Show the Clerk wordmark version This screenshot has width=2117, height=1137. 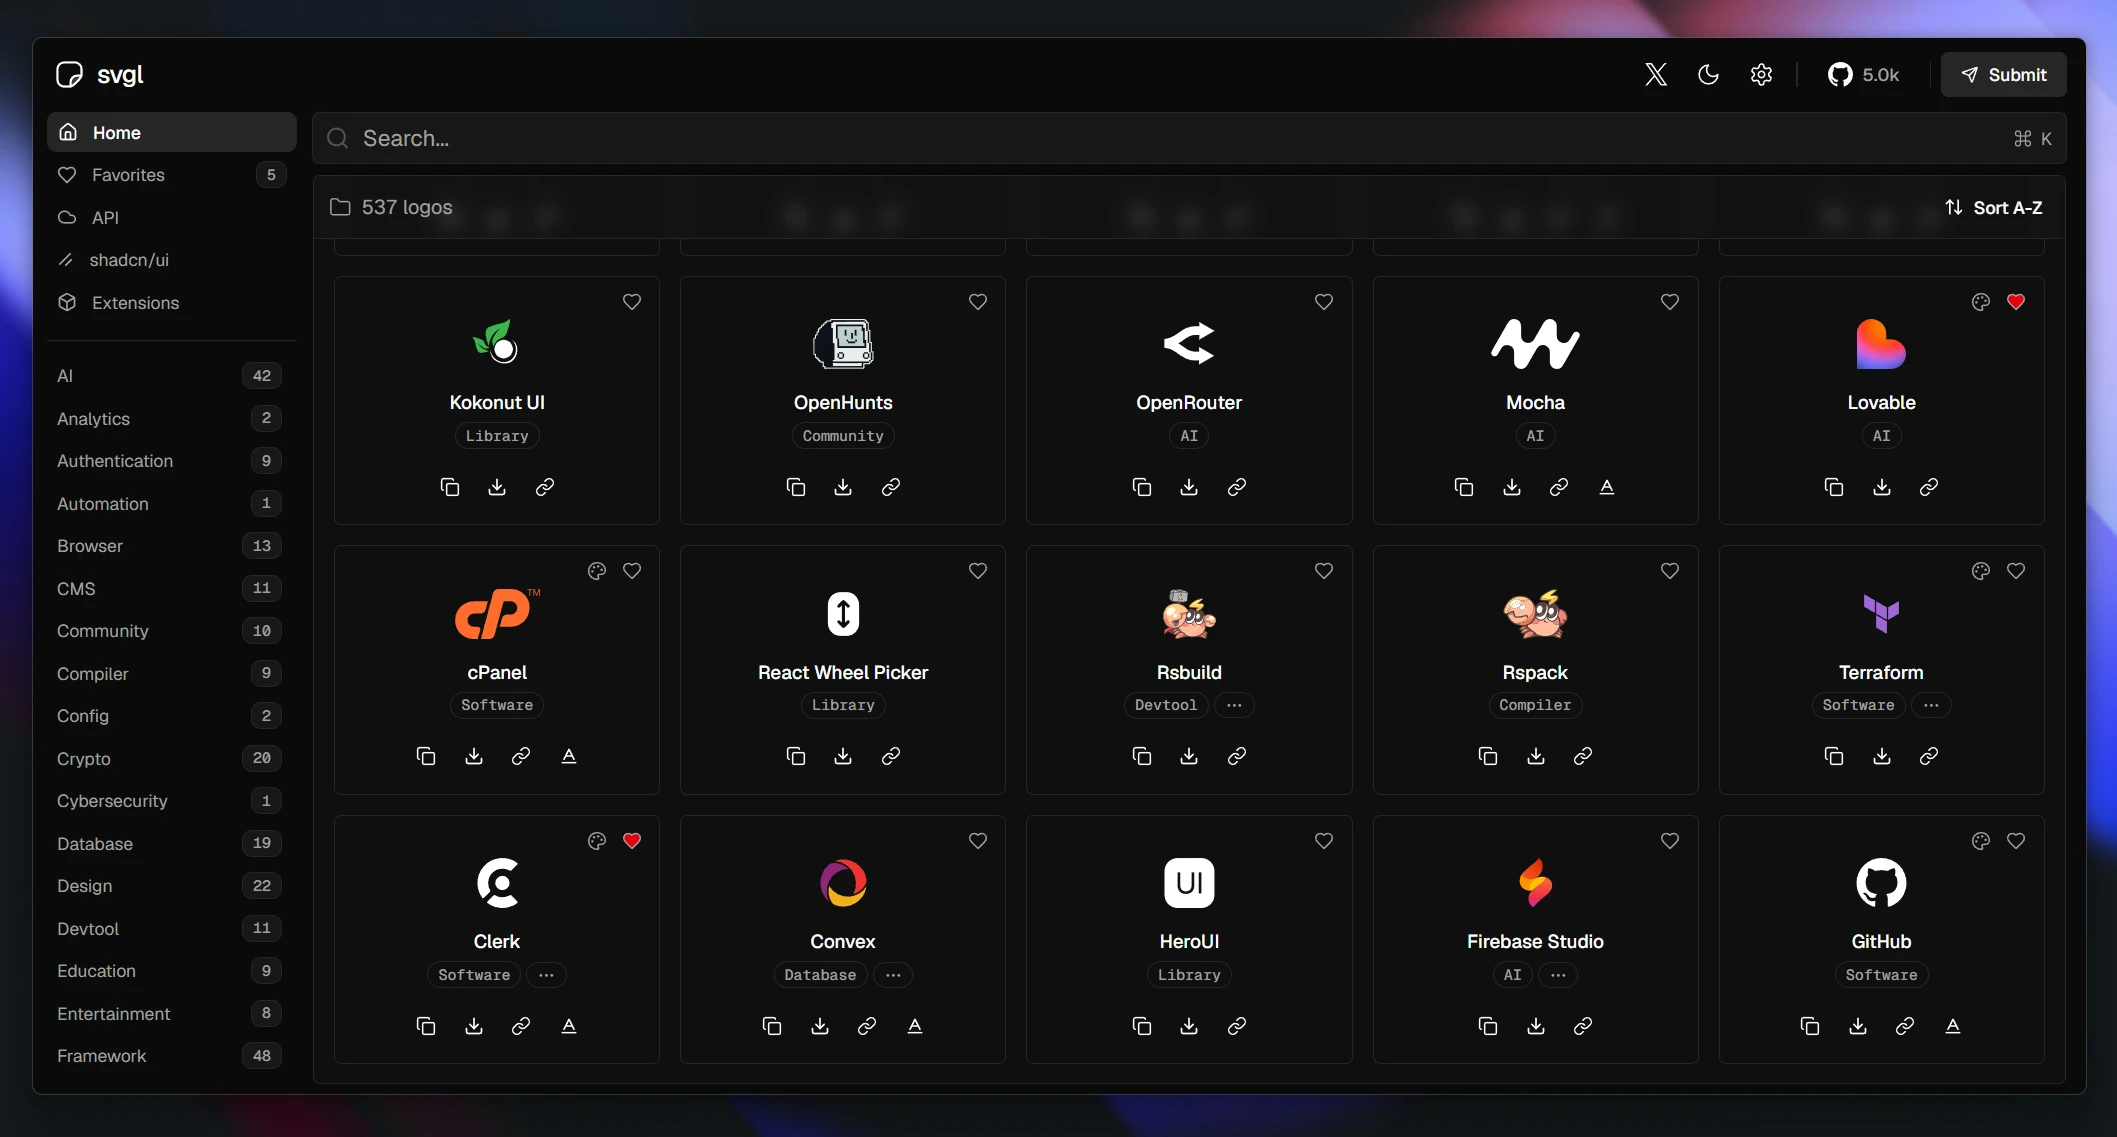(x=569, y=1026)
